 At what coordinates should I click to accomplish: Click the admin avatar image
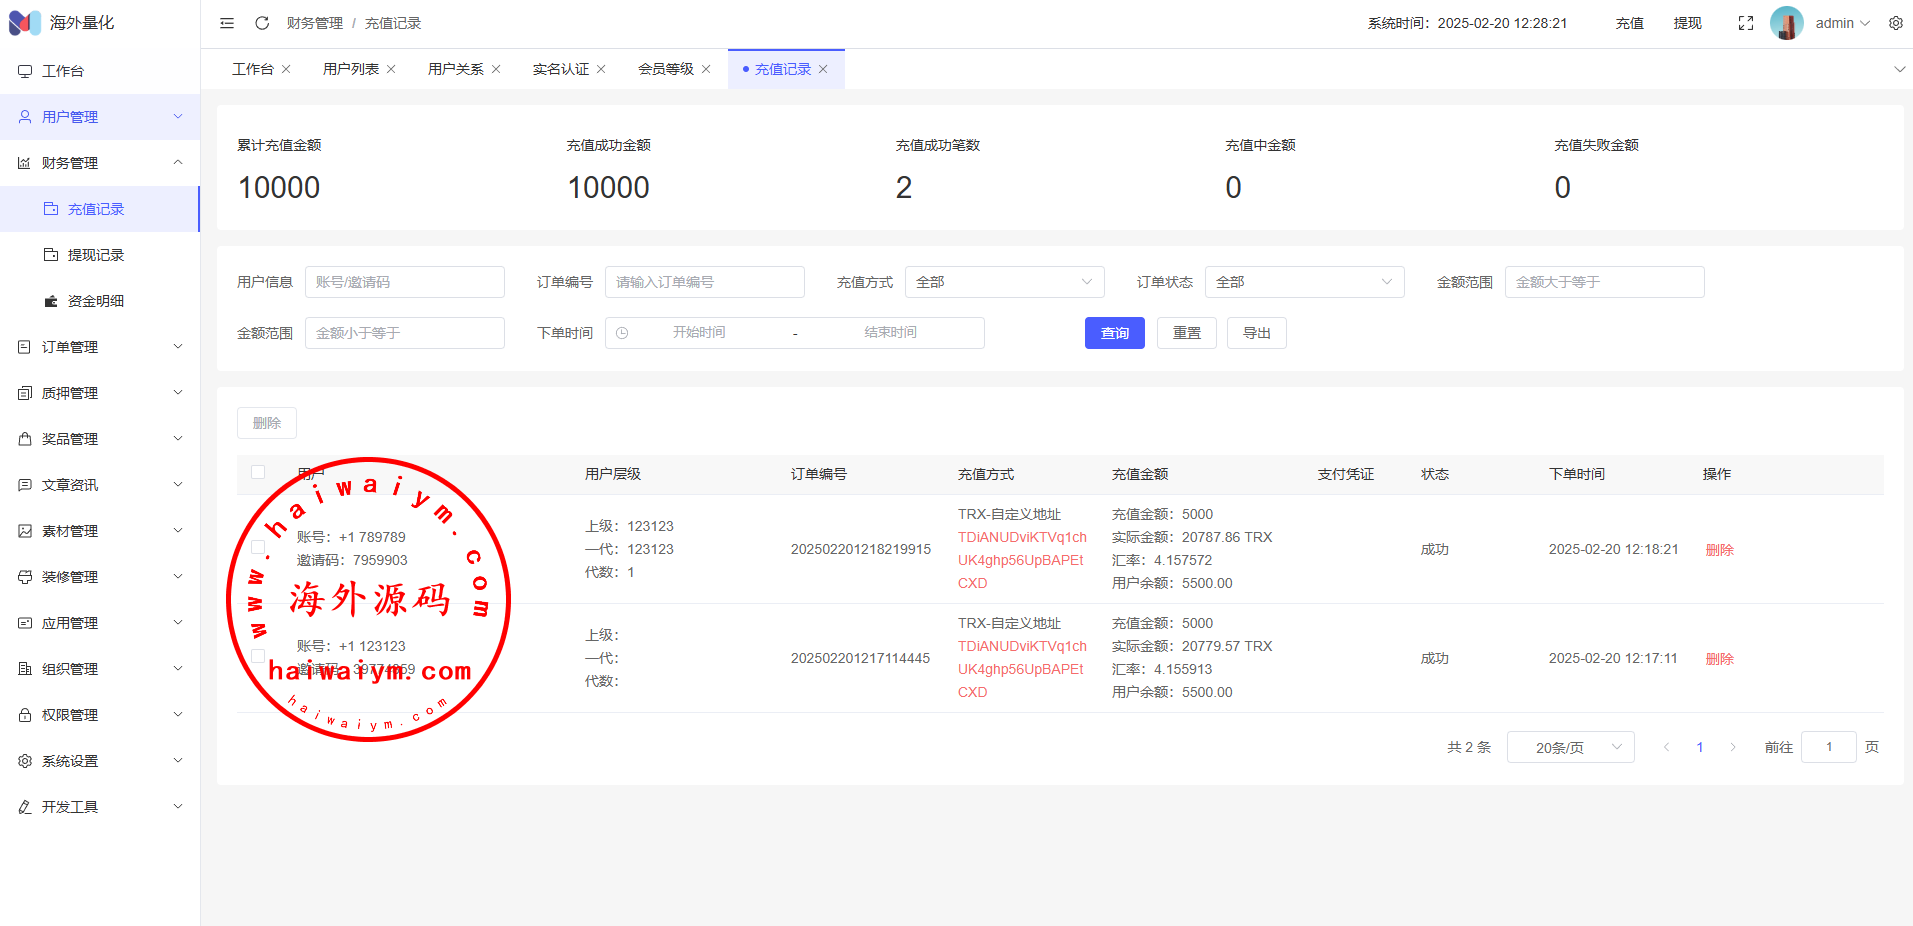click(1786, 23)
